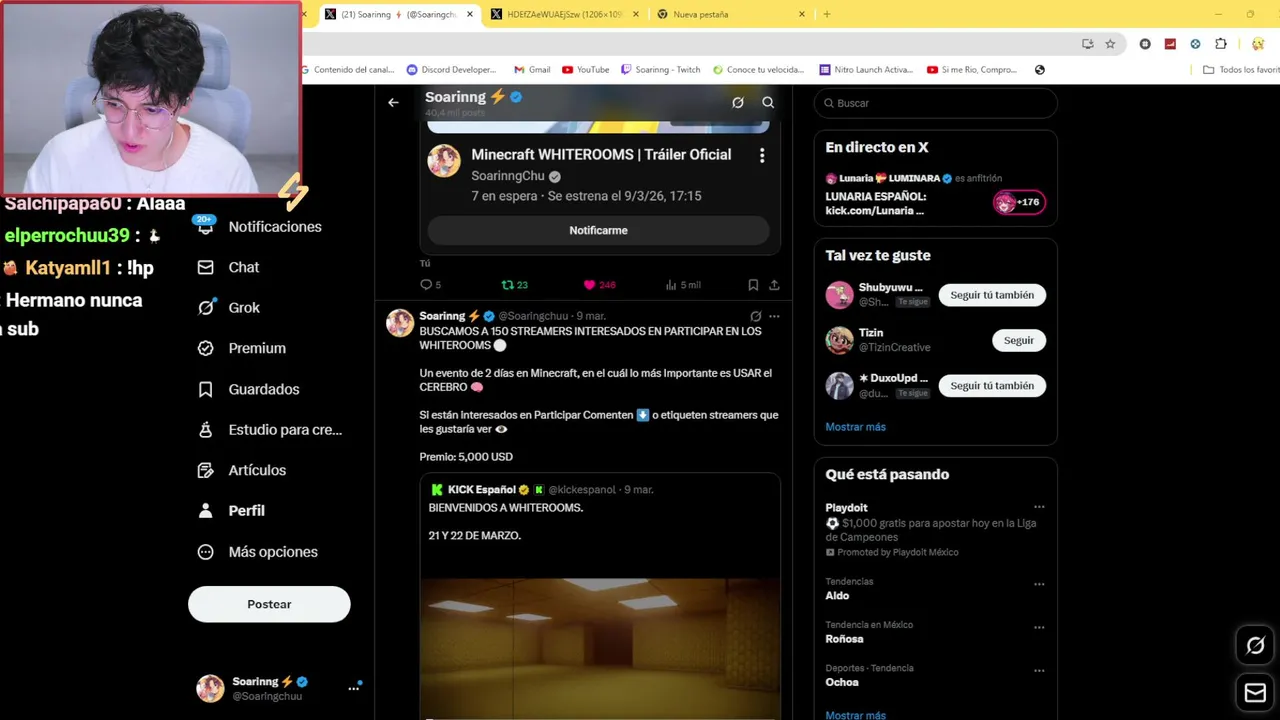The height and width of the screenshot is (720, 1280).
Task: Bookmark this page with the star icon
Action: pos(1110,44)
